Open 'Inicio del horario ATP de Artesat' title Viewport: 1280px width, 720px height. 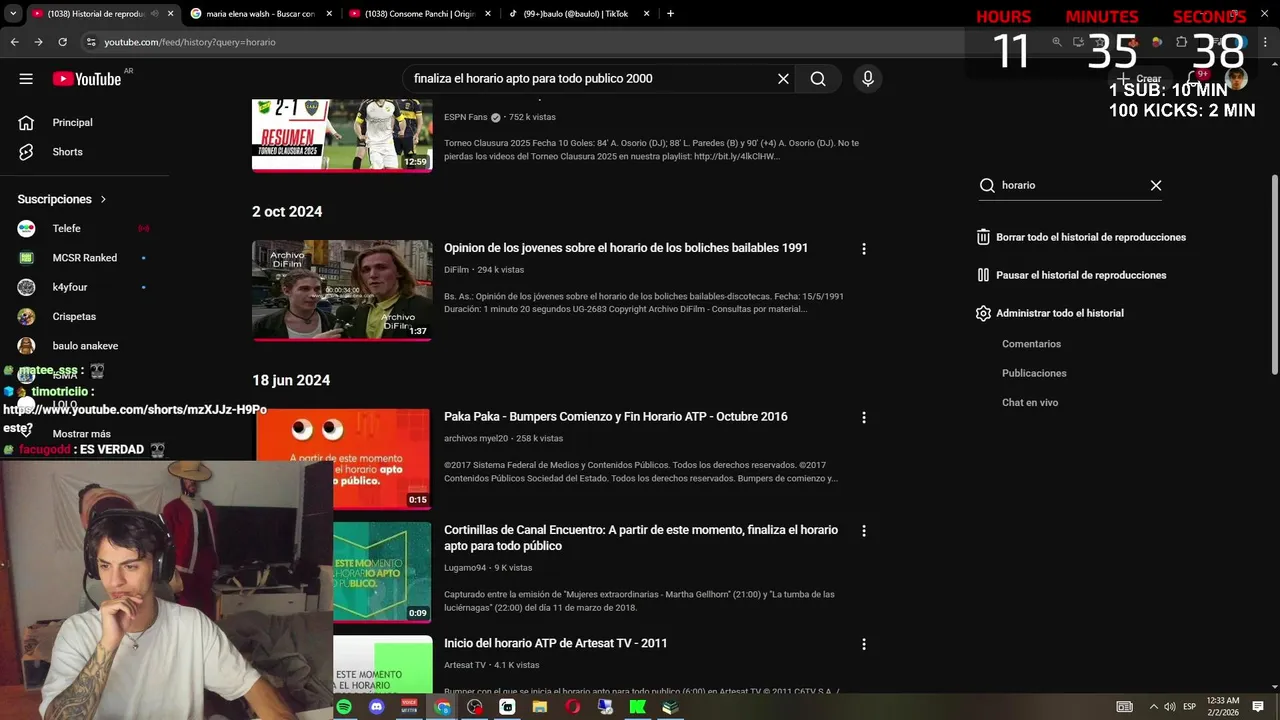pyautogui.click(x=555, y=643)
